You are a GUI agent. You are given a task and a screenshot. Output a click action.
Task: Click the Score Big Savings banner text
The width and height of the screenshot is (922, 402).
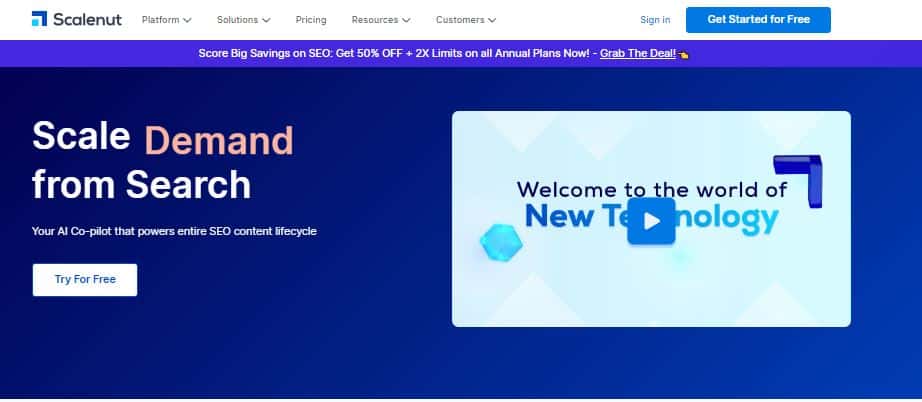[393, 53]
